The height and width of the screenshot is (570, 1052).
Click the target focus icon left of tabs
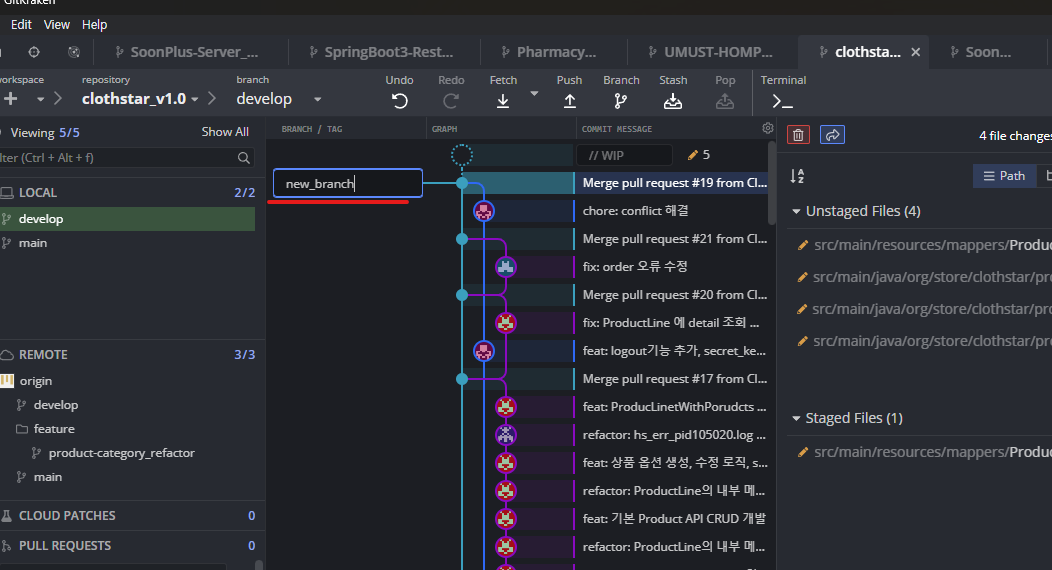(x=34, y=52)
